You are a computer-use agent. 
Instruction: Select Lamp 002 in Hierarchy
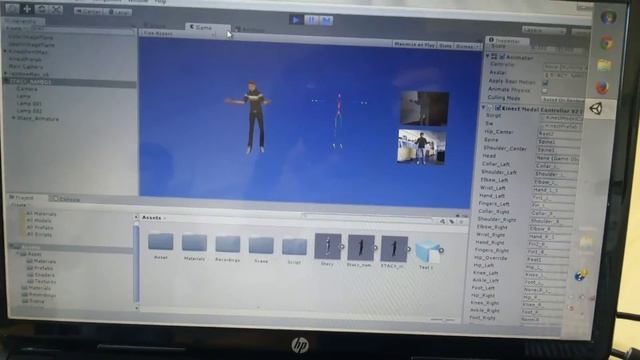pyautogui.click(x=29, y=111)
